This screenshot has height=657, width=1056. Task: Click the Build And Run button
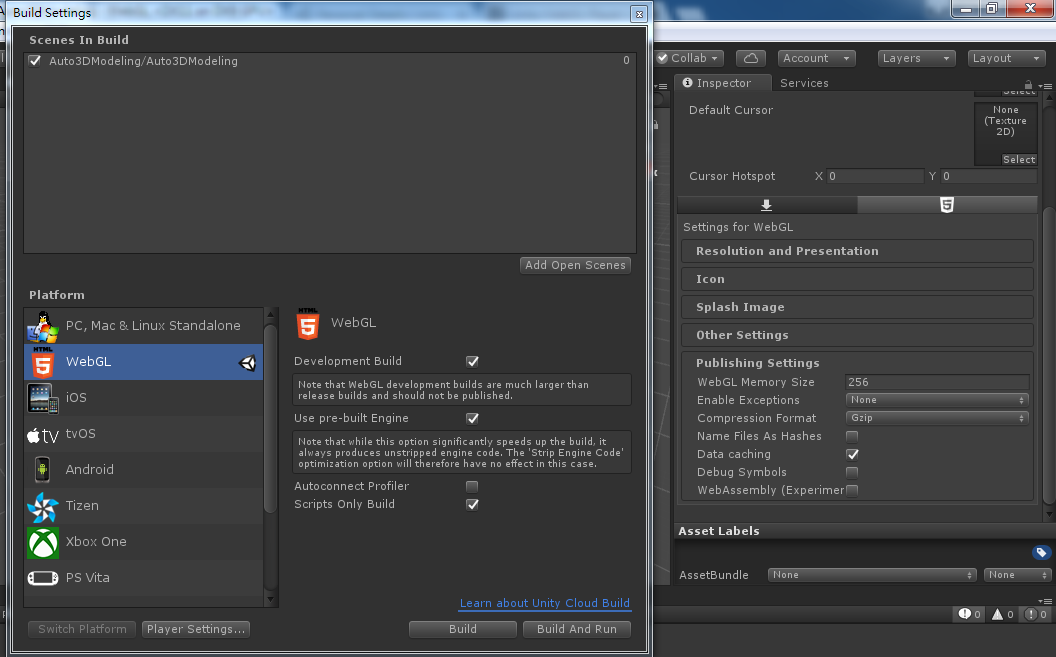tap(577, 629)
